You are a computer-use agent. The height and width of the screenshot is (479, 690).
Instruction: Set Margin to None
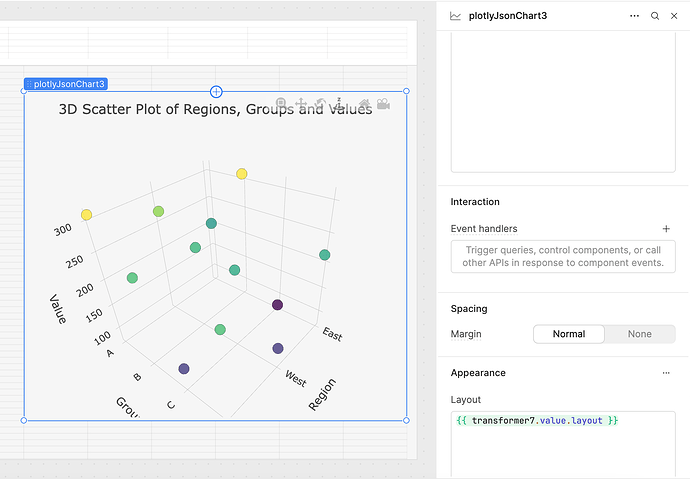pos(639,334)
